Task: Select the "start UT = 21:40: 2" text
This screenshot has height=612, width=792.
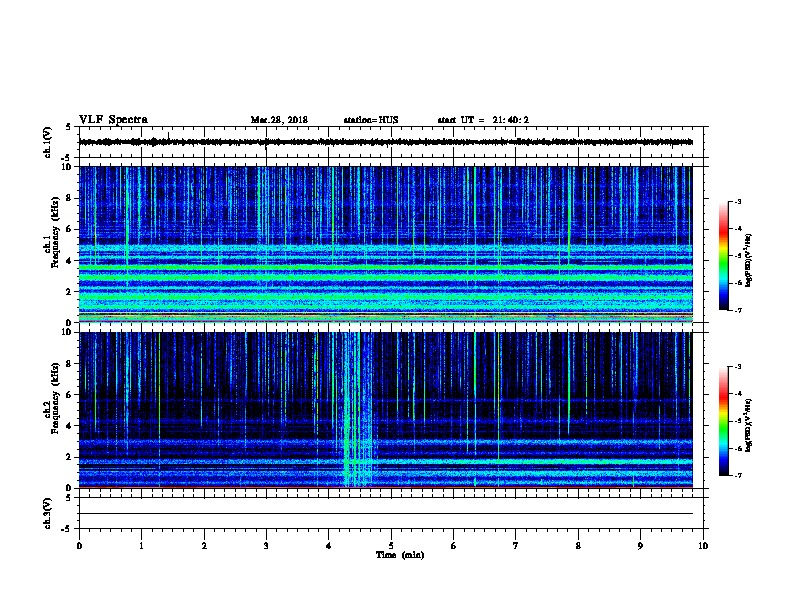Action: [483, 120]
